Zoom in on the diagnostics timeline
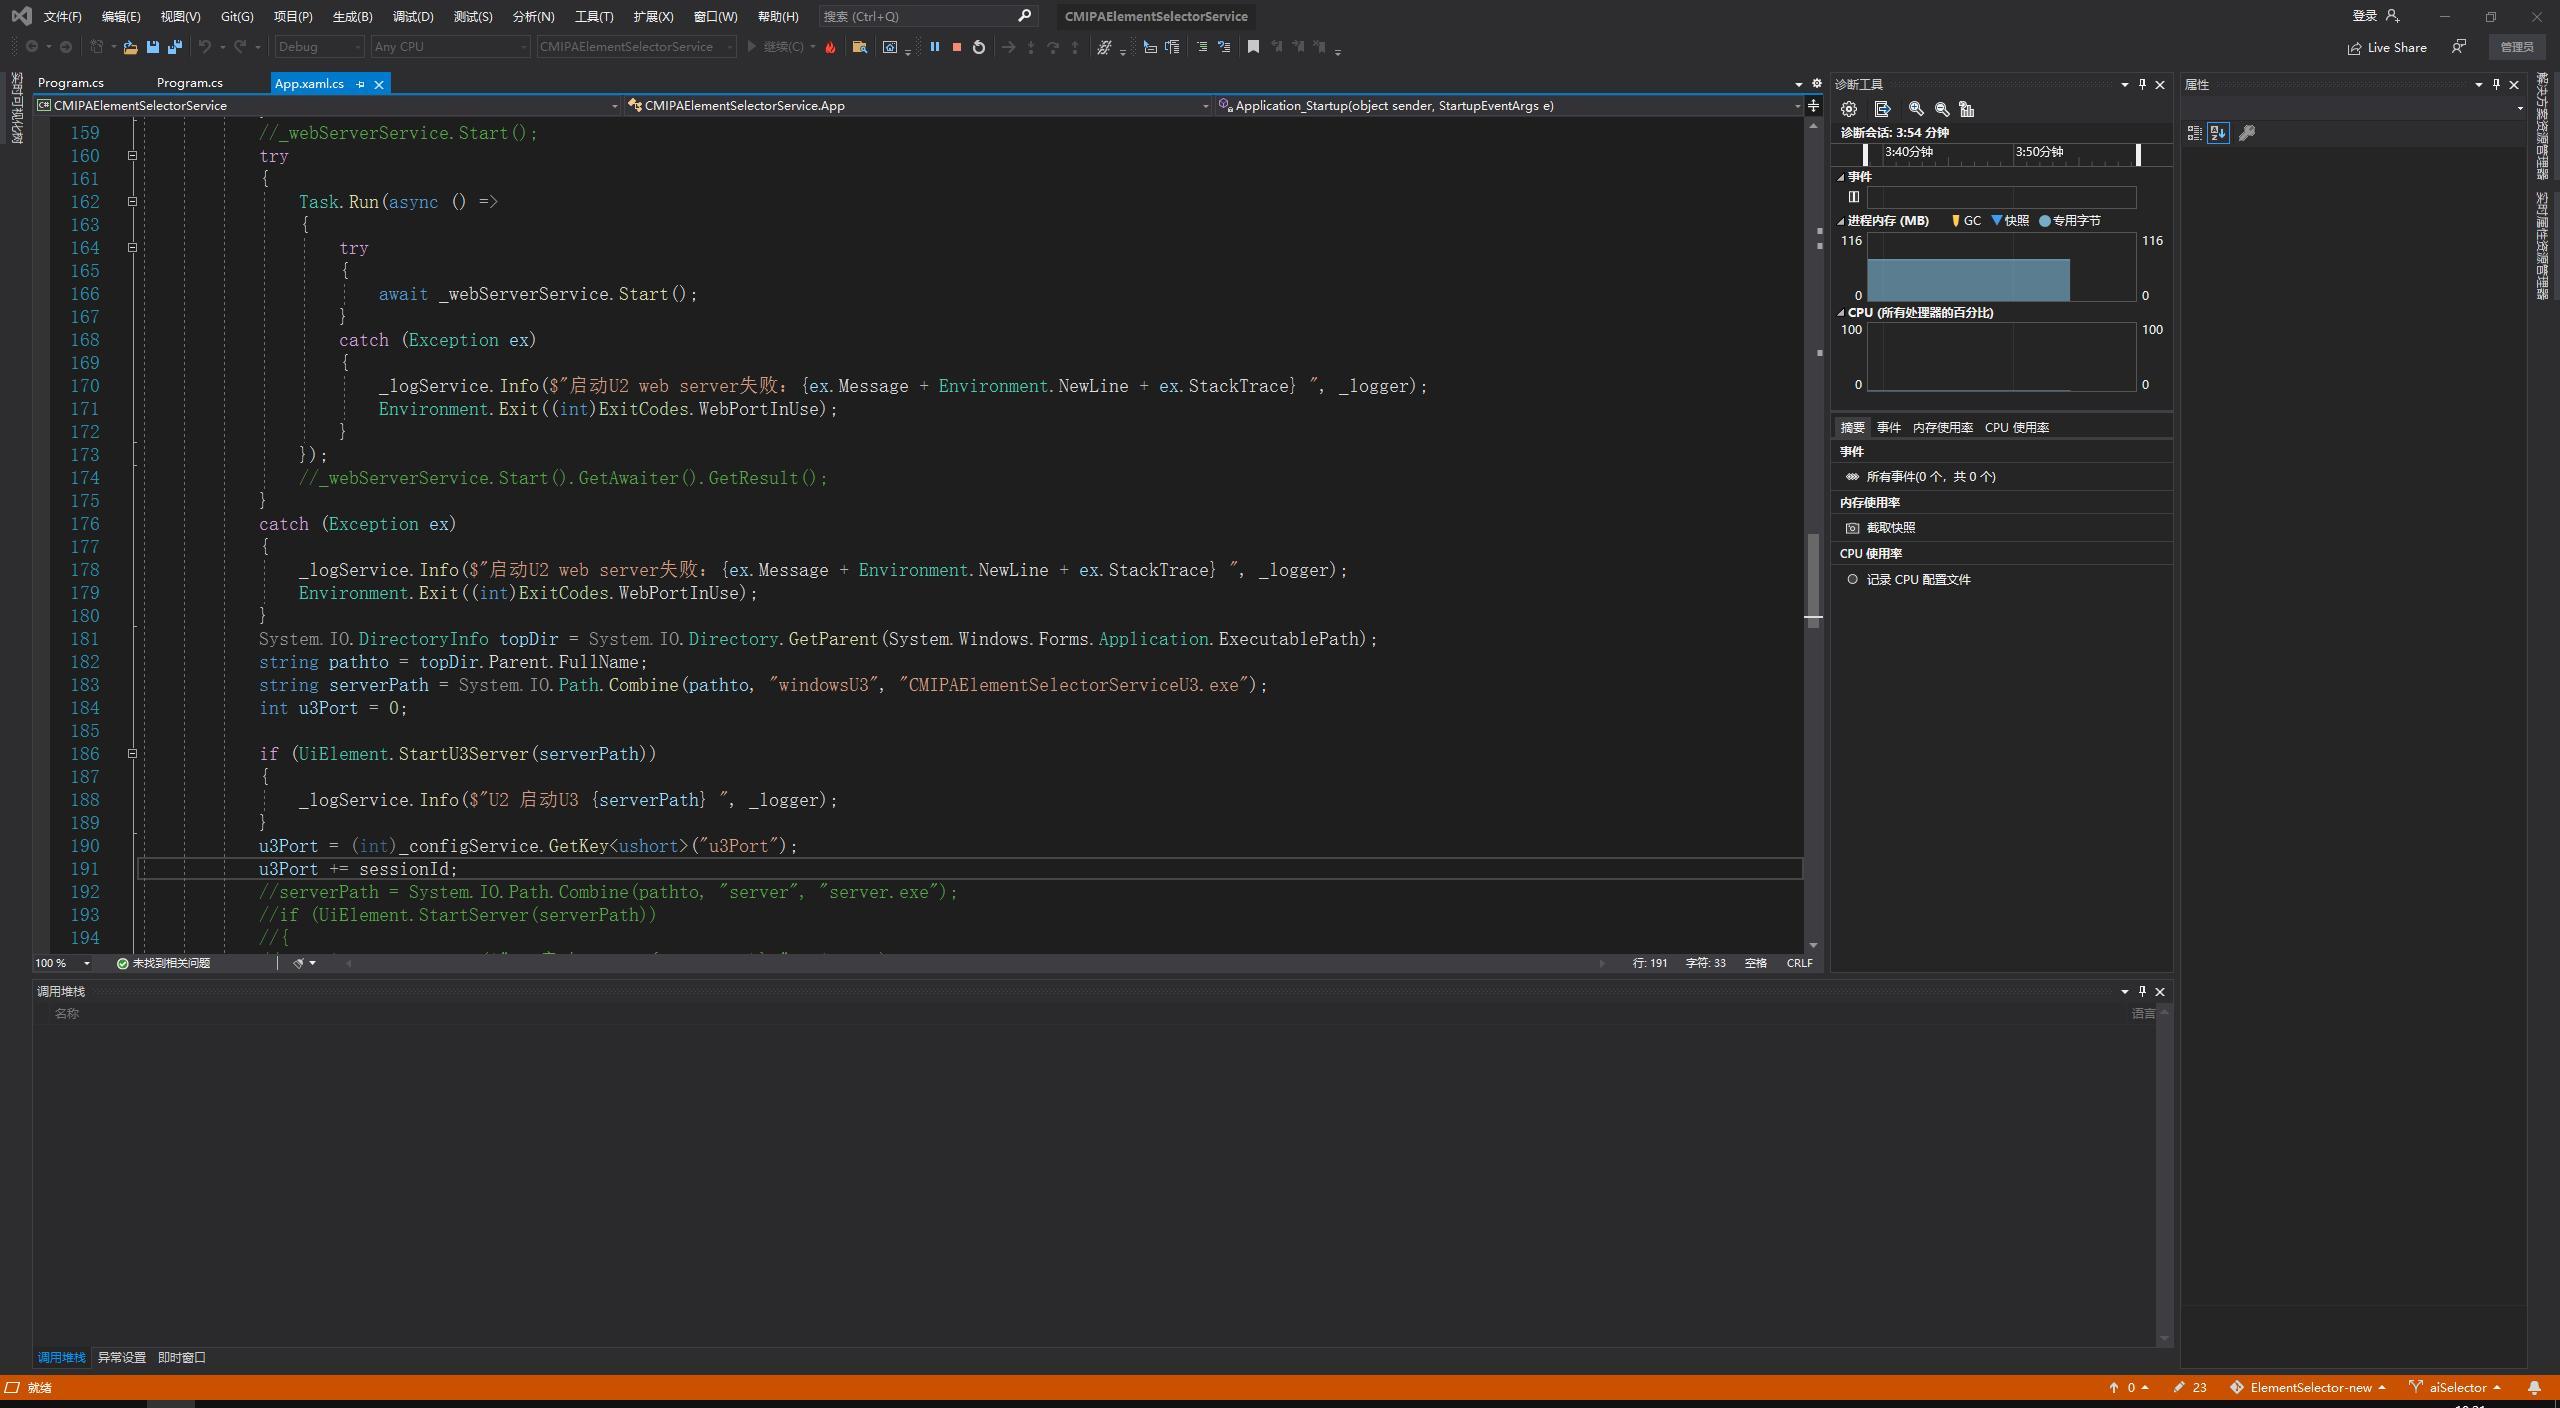The width and height of the screenshot is (2560, 1408). tap(1916, 109)
